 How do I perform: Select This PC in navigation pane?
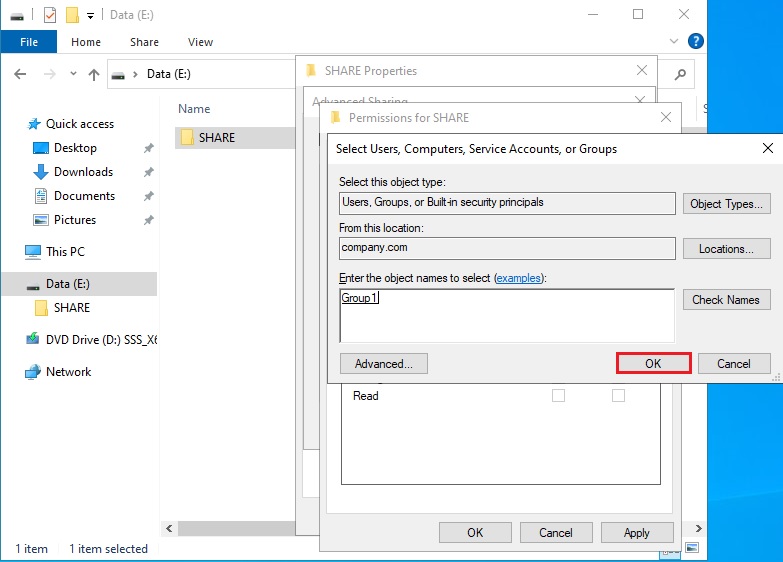(65, 251)
